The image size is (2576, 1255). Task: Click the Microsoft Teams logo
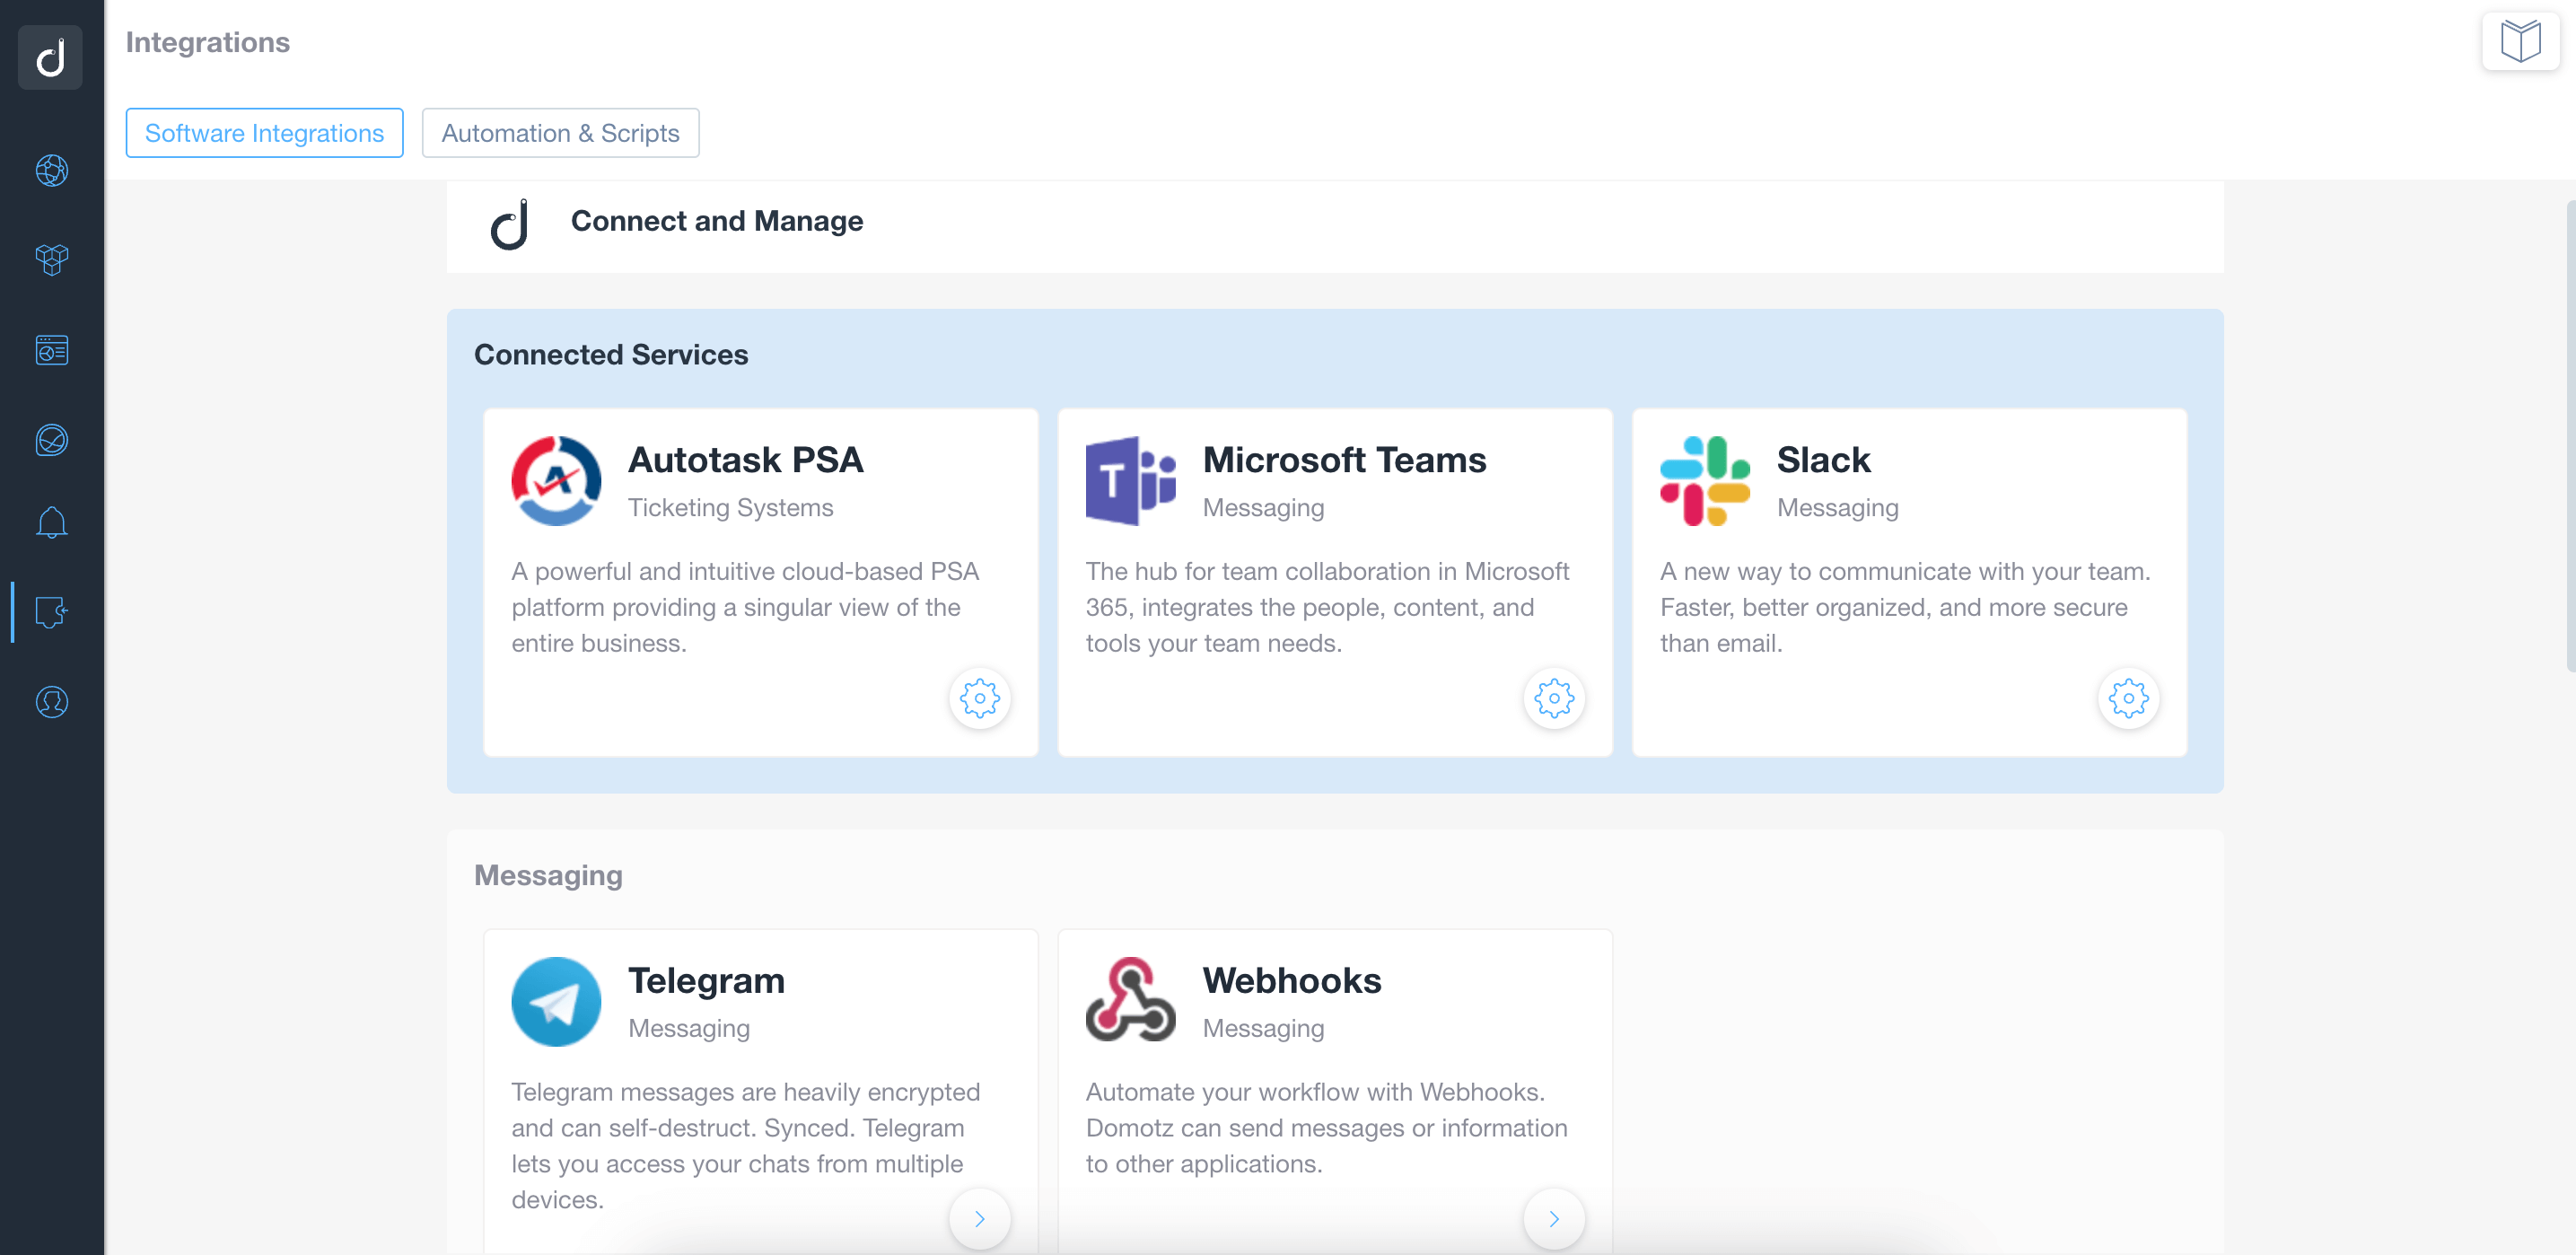pyautogui.click(x=1130, y=481)
